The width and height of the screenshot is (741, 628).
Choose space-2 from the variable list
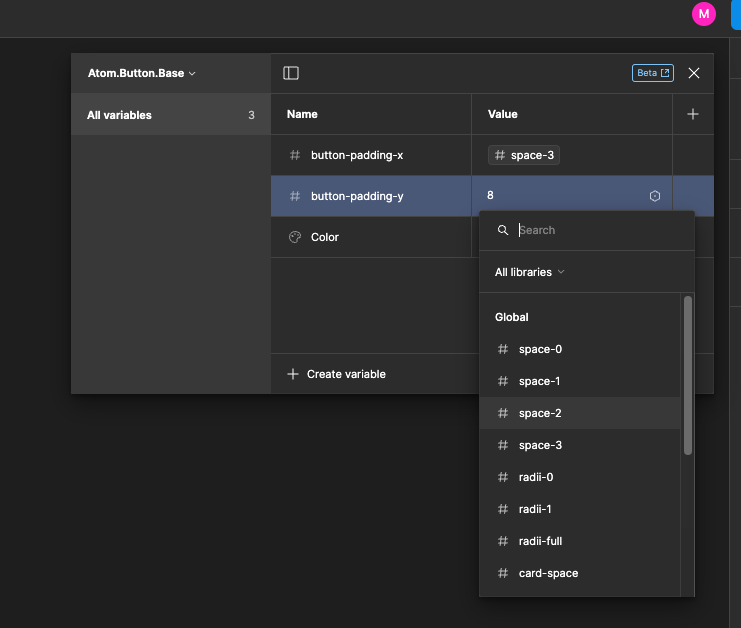tap(540, 413)
